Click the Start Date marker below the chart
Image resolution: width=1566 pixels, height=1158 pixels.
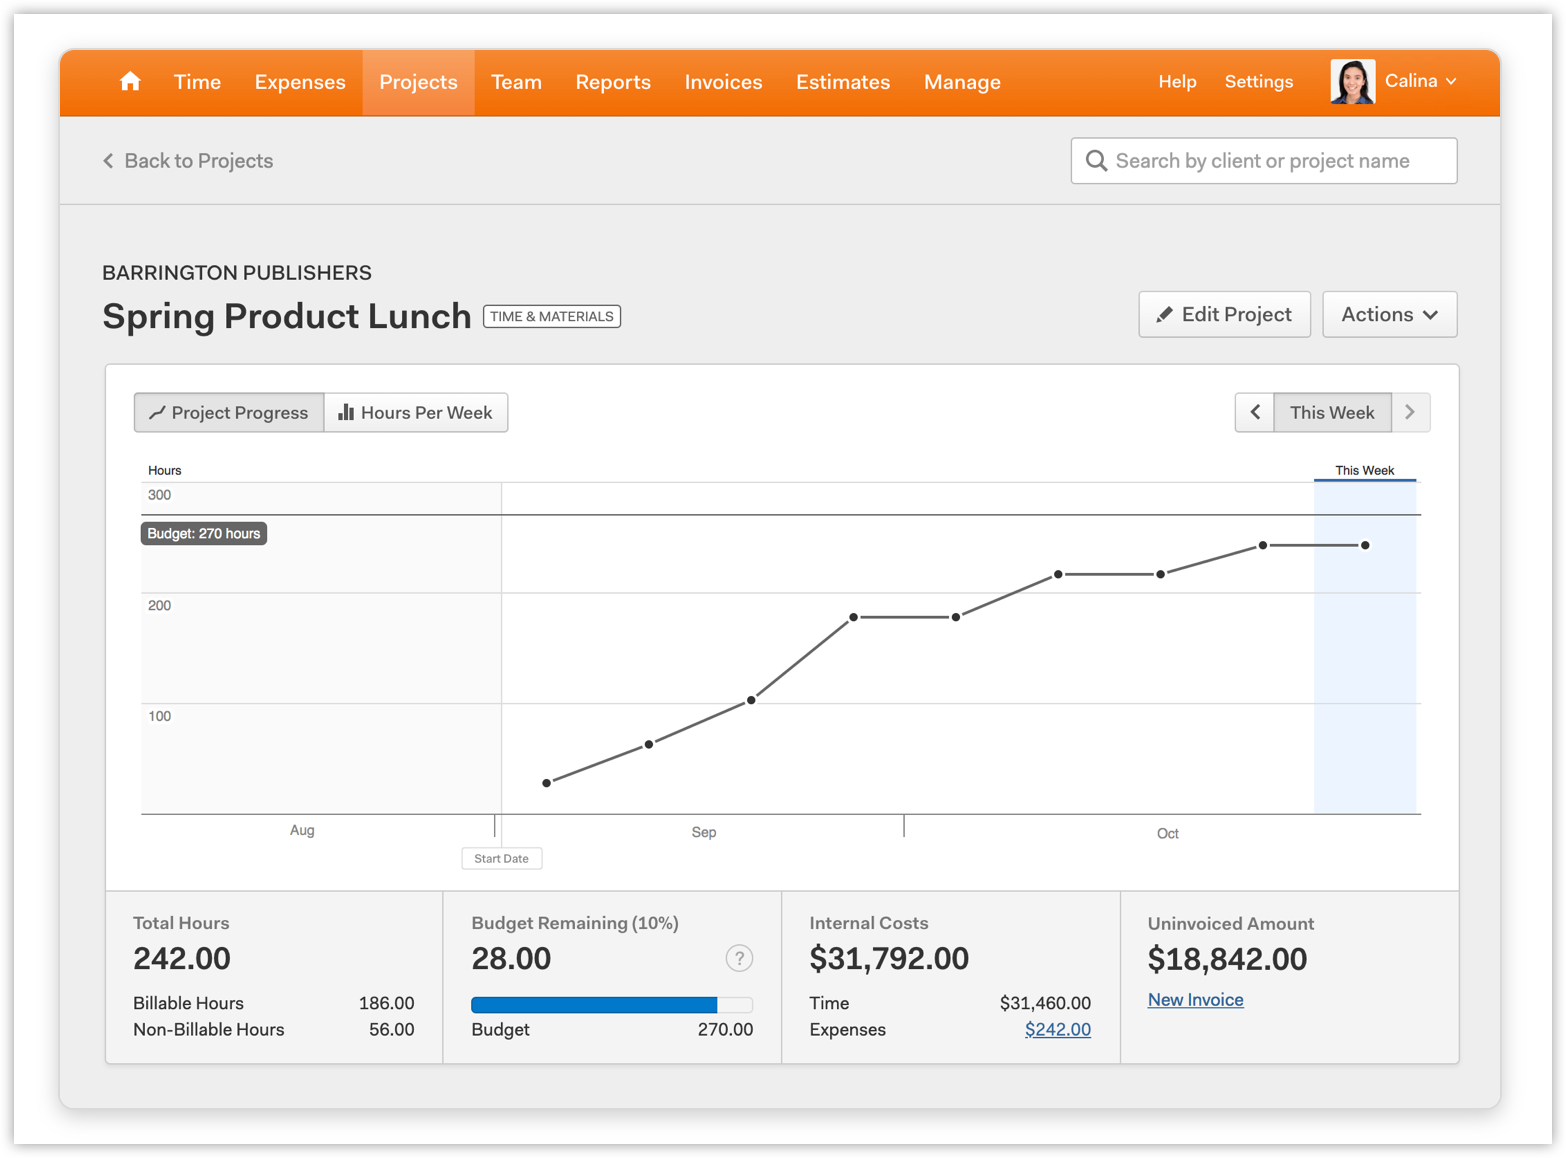click(x=501, y=858)
